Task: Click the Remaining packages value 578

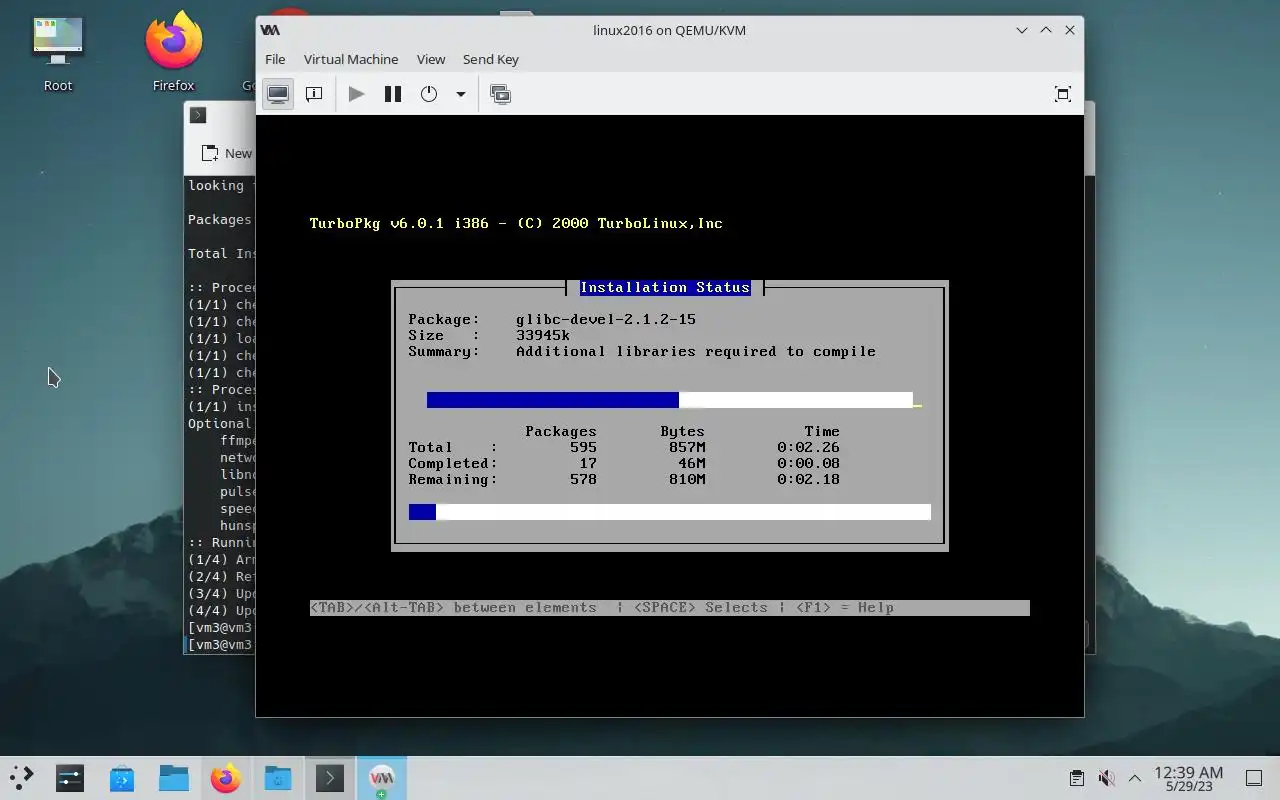Action: click(x=583, y=479)
